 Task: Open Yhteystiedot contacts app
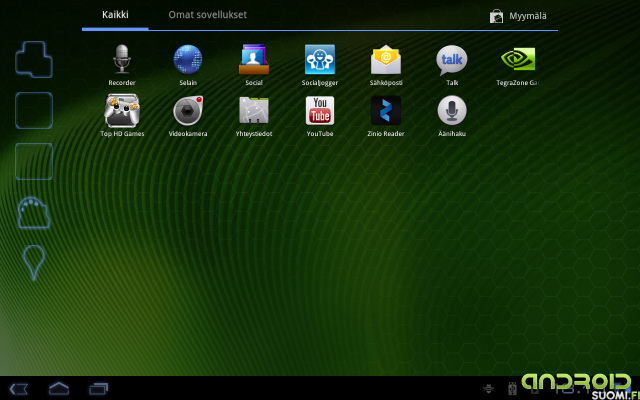254,116
